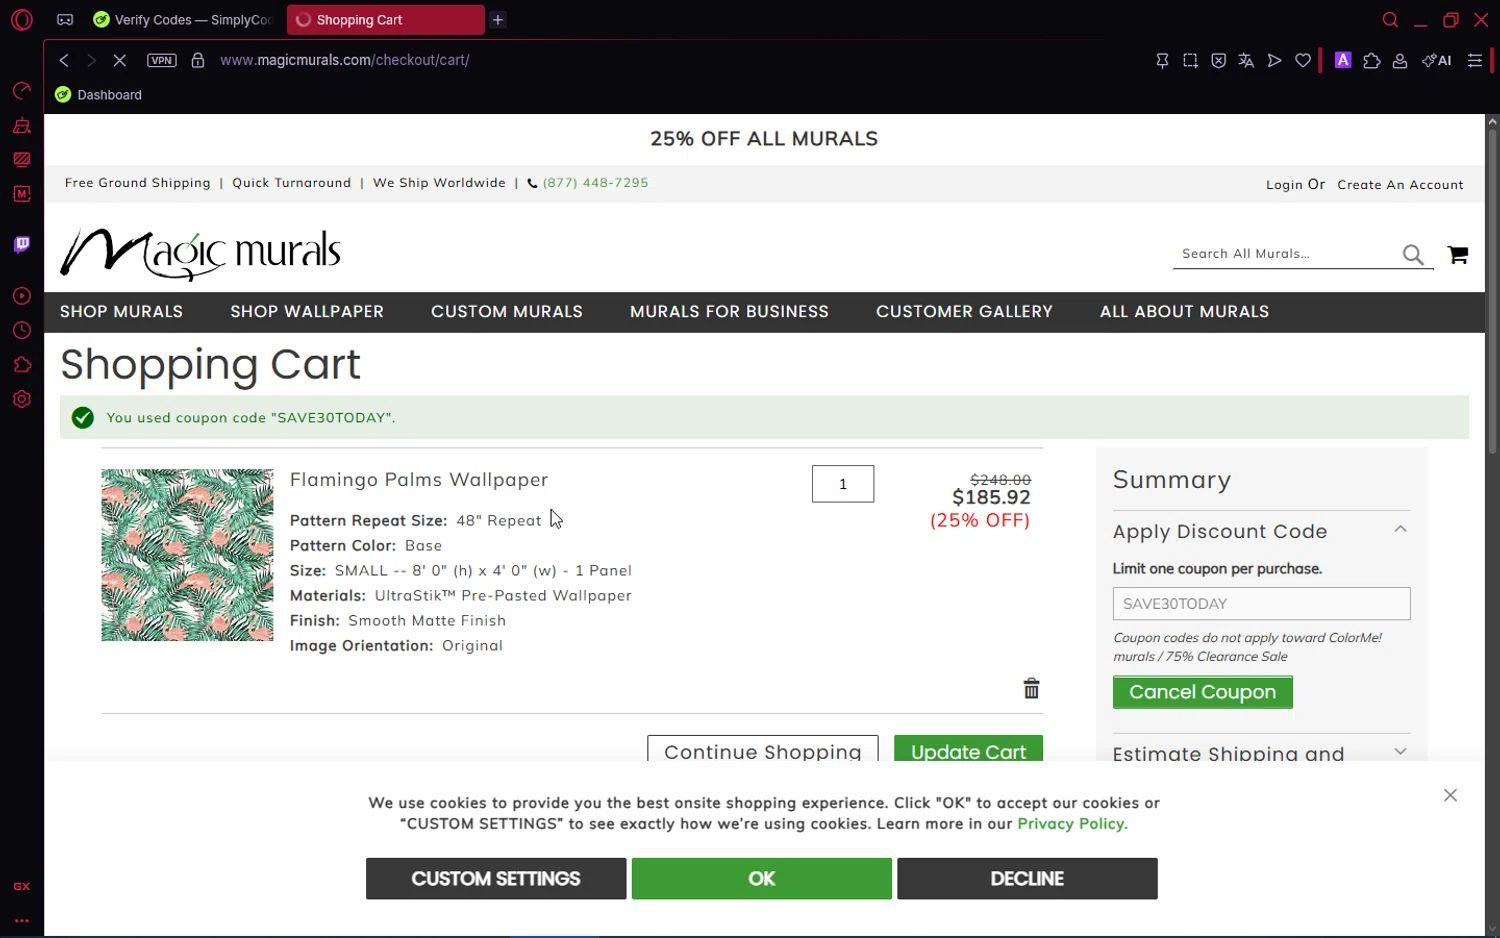Open sidebar three-dots more menu
Viewport: 1500px width, 938px height.
pyautogui.click(x=21, y=920)
